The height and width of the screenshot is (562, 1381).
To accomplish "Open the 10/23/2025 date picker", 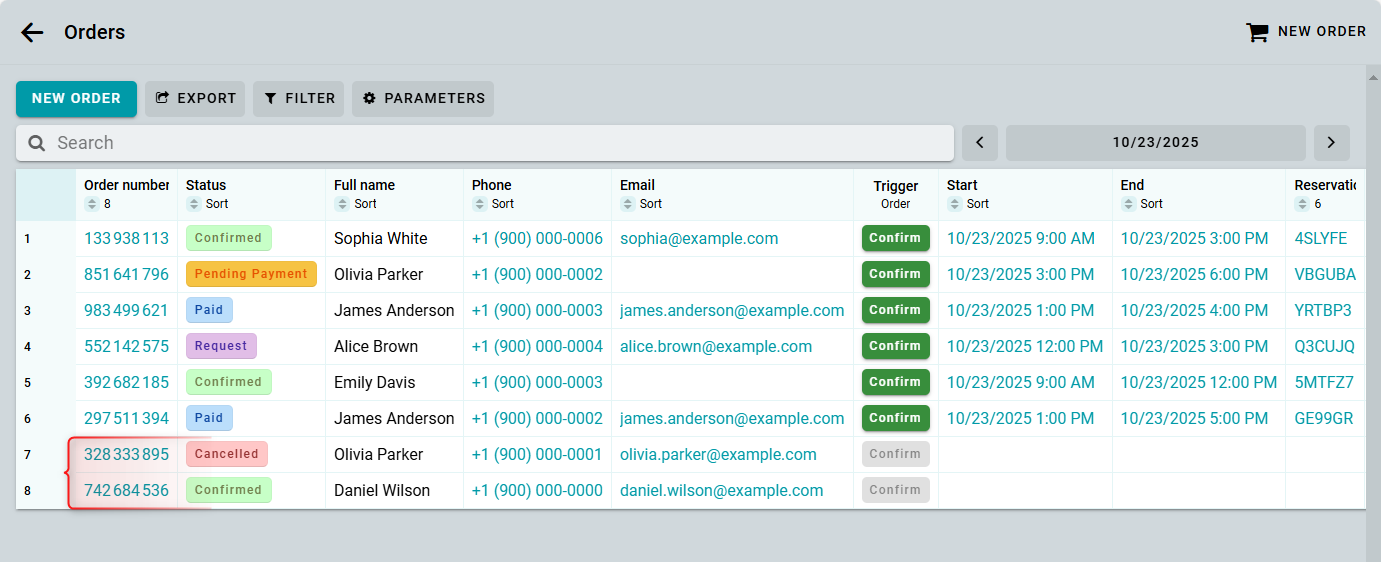I will coord(1155,143).
